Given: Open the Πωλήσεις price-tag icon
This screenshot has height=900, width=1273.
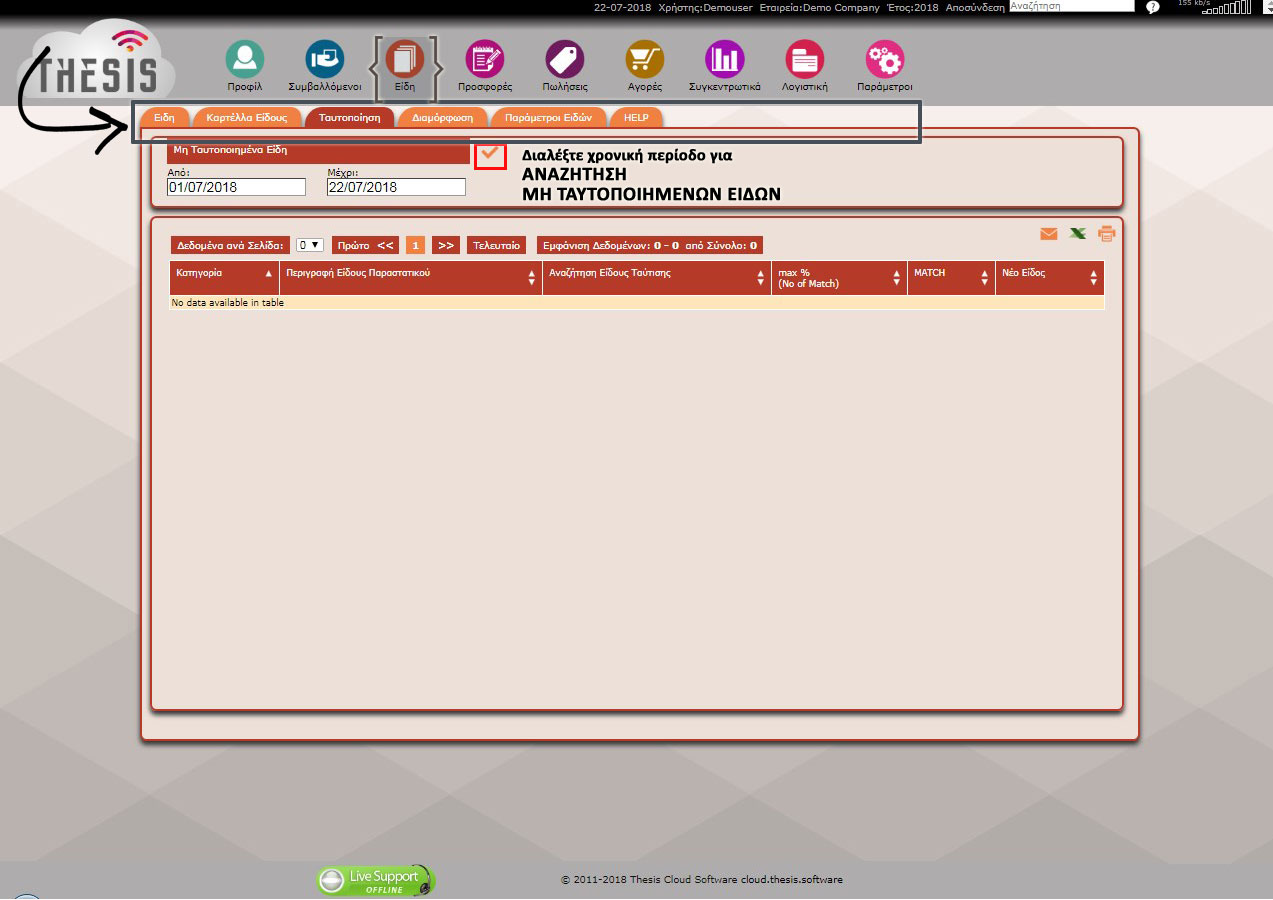Looking at the screenshot, I should point(565,60).
